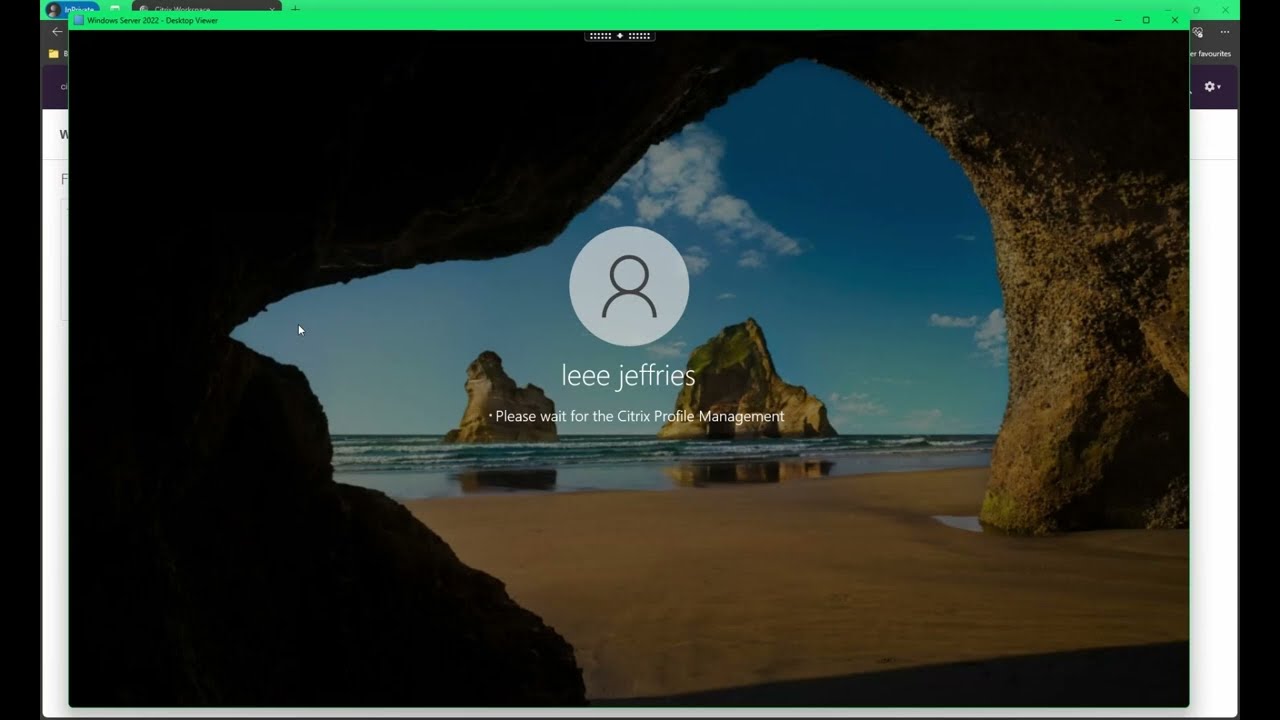Click the browser Back arrow button
Image resolution: width=1280 pixels, height=720 pixels.
point(56,32)
